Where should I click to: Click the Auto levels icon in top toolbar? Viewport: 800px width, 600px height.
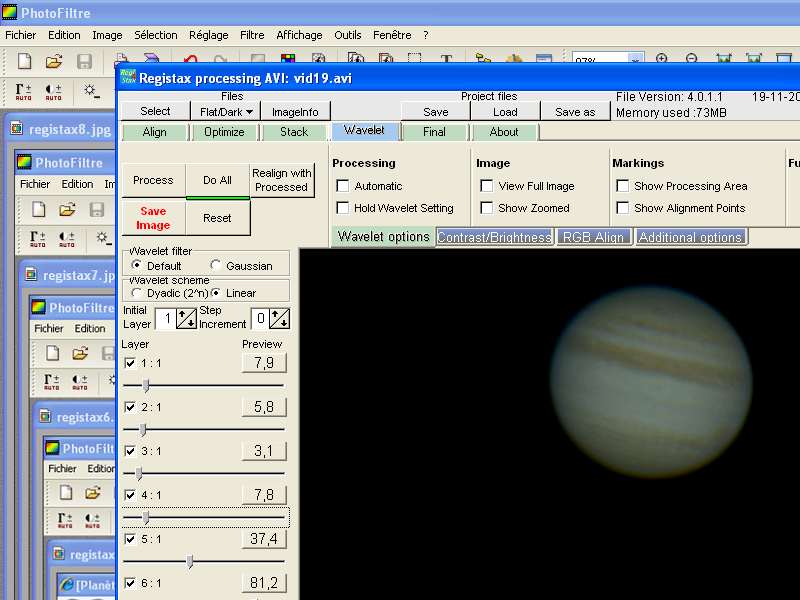pyautogui.click(x=24, y=92)
